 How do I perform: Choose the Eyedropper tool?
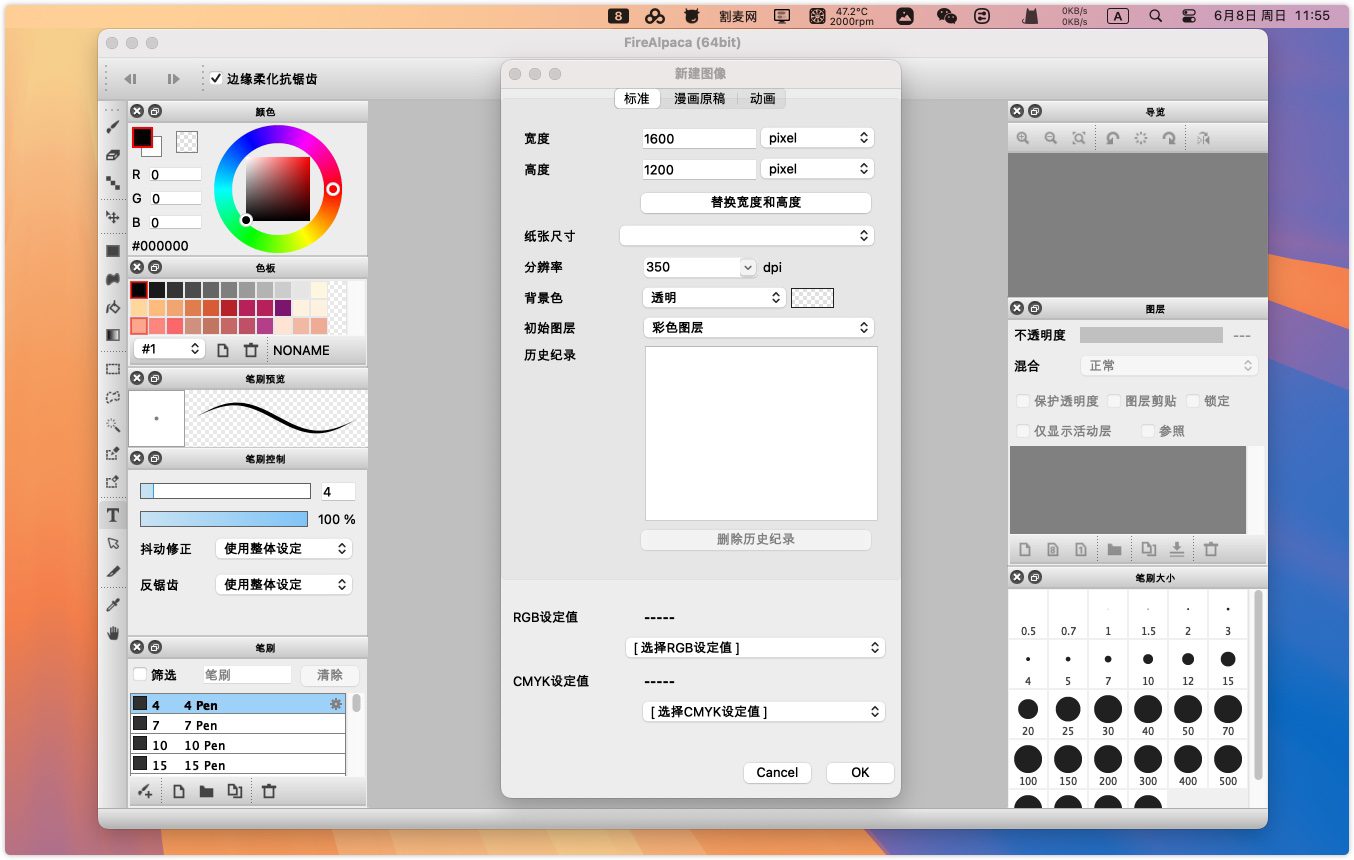113,605
